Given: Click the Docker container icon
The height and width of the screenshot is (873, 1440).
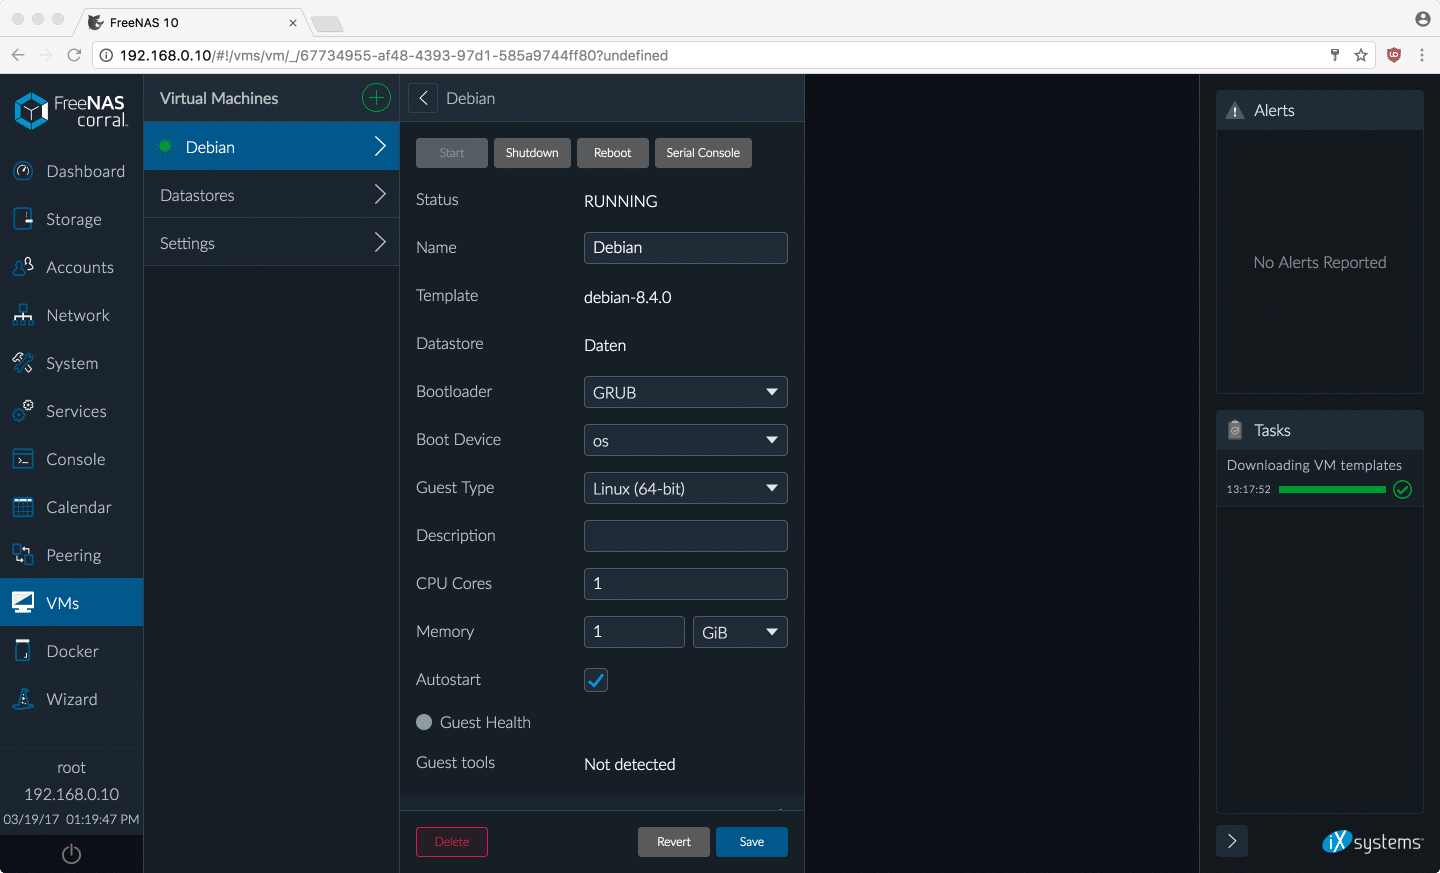Looking at the screenshot, I should coord(23,651).
